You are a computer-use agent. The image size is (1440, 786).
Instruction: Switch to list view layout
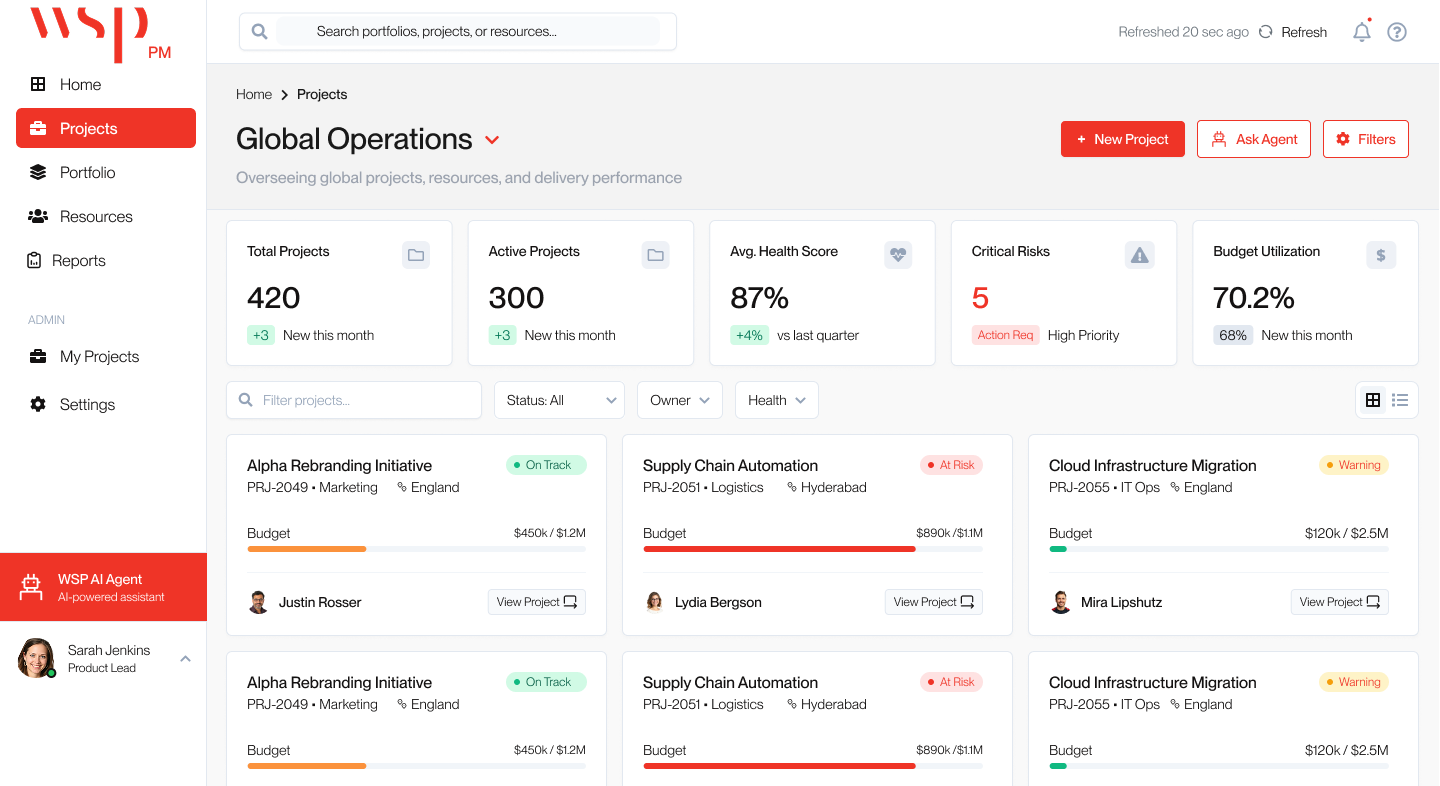[1400, 400]
